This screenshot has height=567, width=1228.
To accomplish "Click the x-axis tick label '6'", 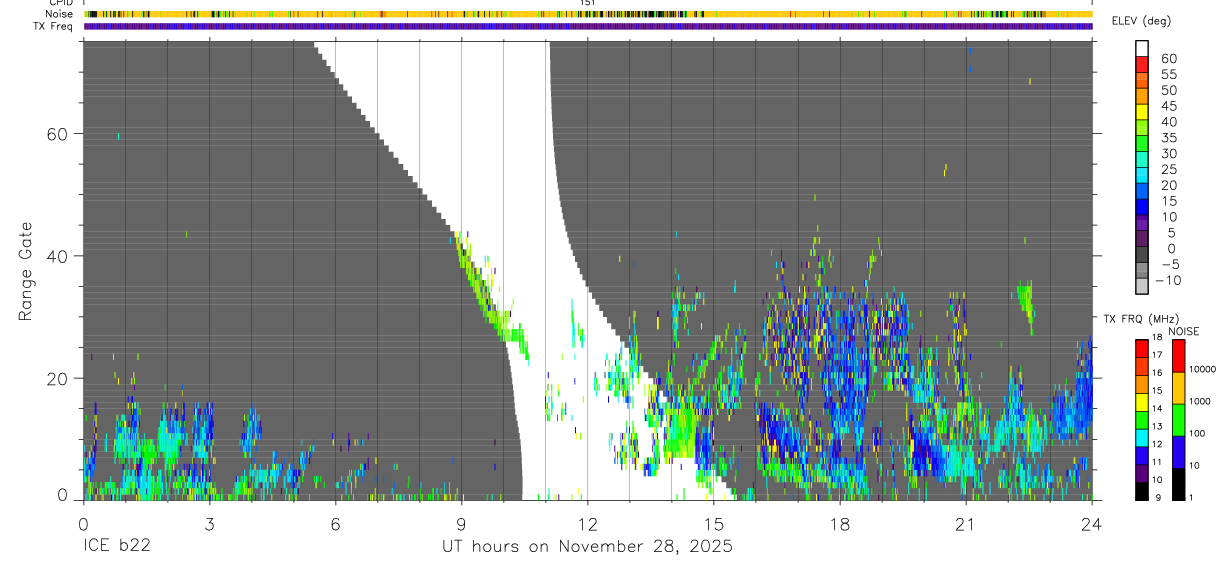I will [335, 523].
